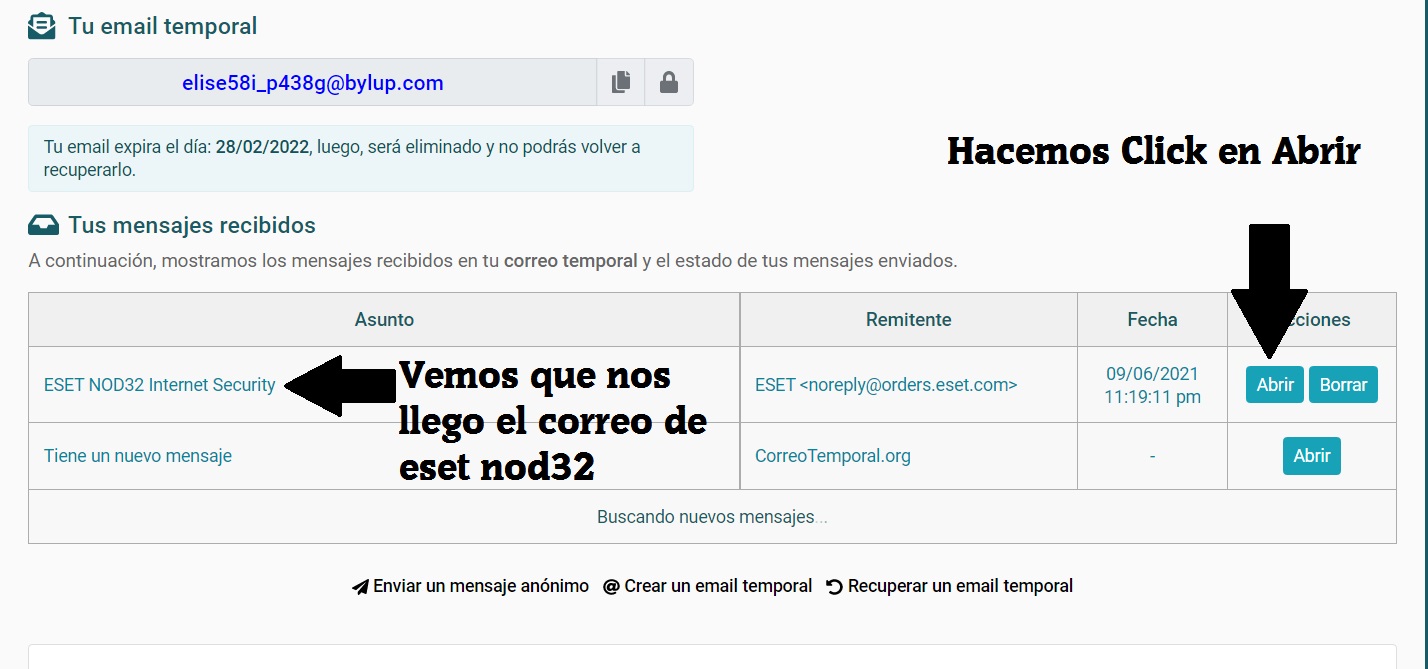
Task: Click the copy email address icon
Action: click(x=620, y=82)
